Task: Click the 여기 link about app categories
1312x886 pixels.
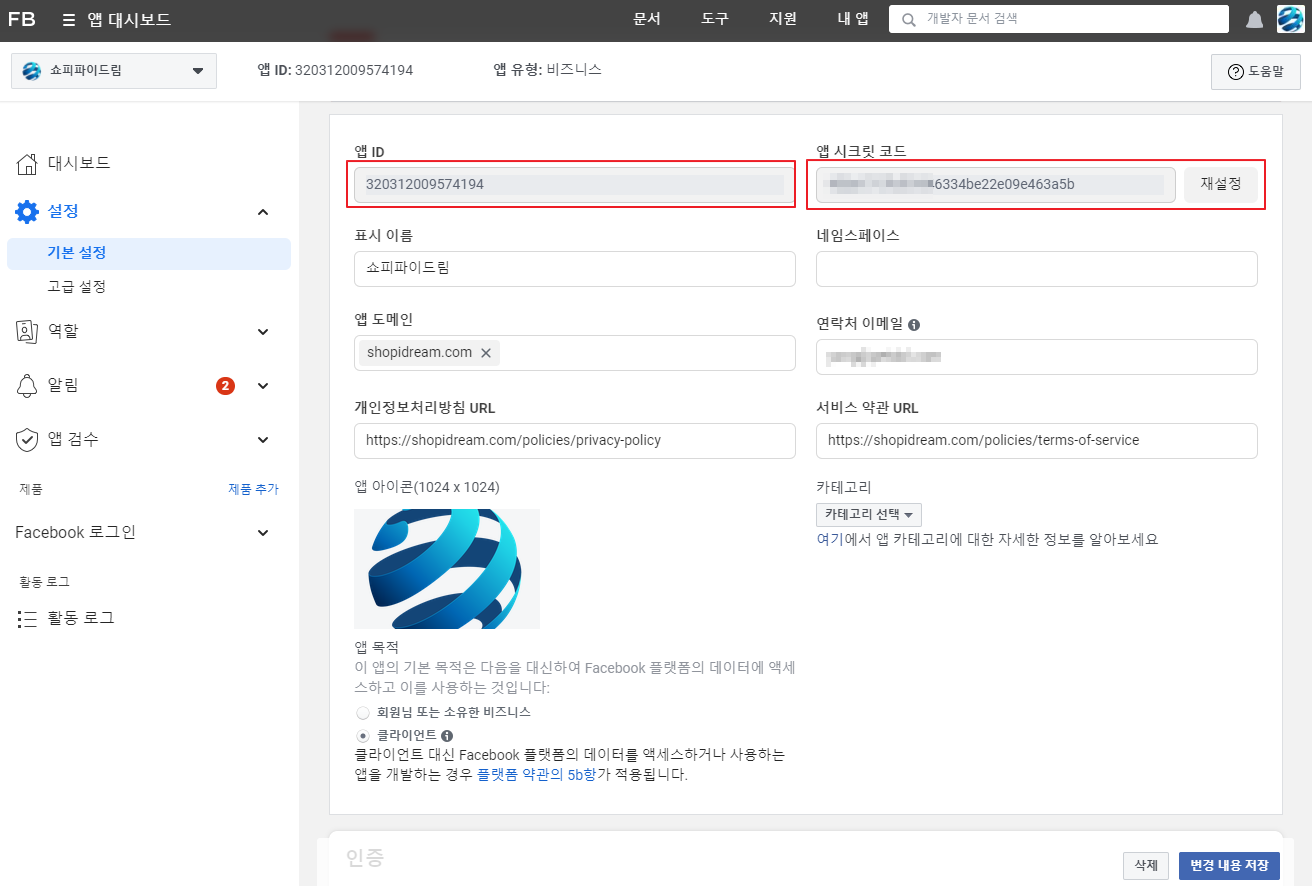Action: (x=830, y=540)
